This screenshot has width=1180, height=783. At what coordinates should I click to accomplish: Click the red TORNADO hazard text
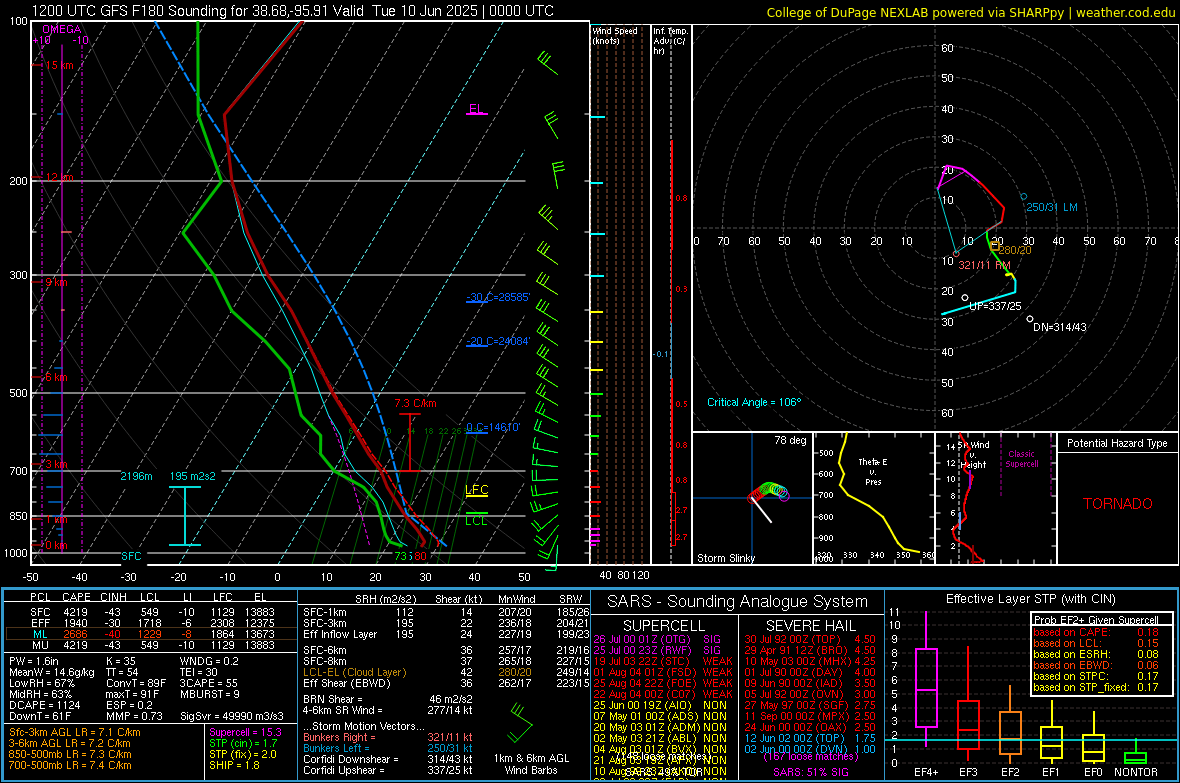click(1118, 504)
